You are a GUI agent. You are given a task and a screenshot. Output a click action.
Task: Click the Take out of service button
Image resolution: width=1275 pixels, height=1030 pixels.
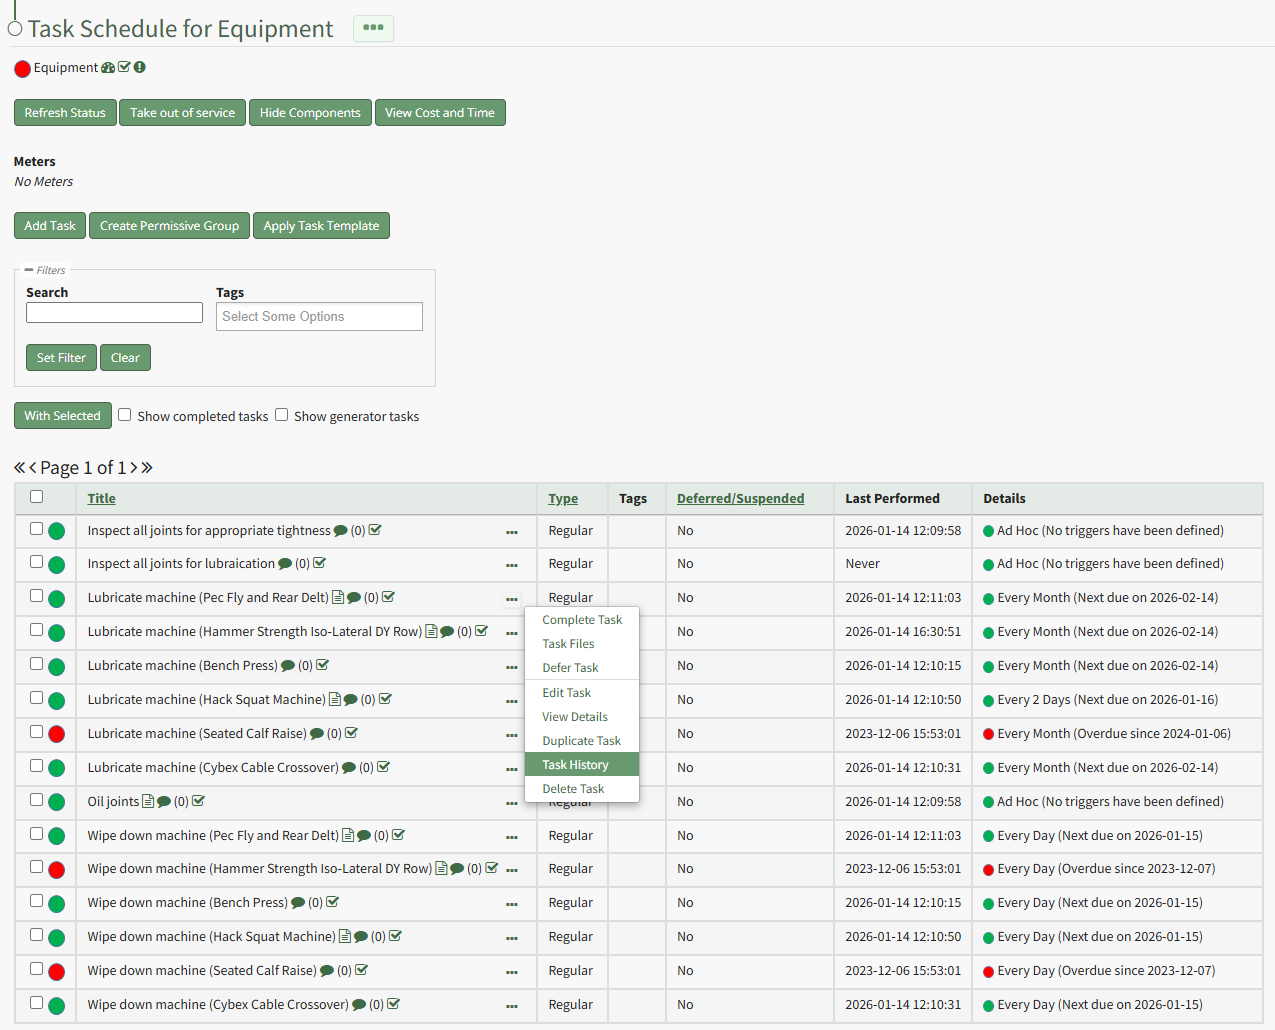[183, 113]
